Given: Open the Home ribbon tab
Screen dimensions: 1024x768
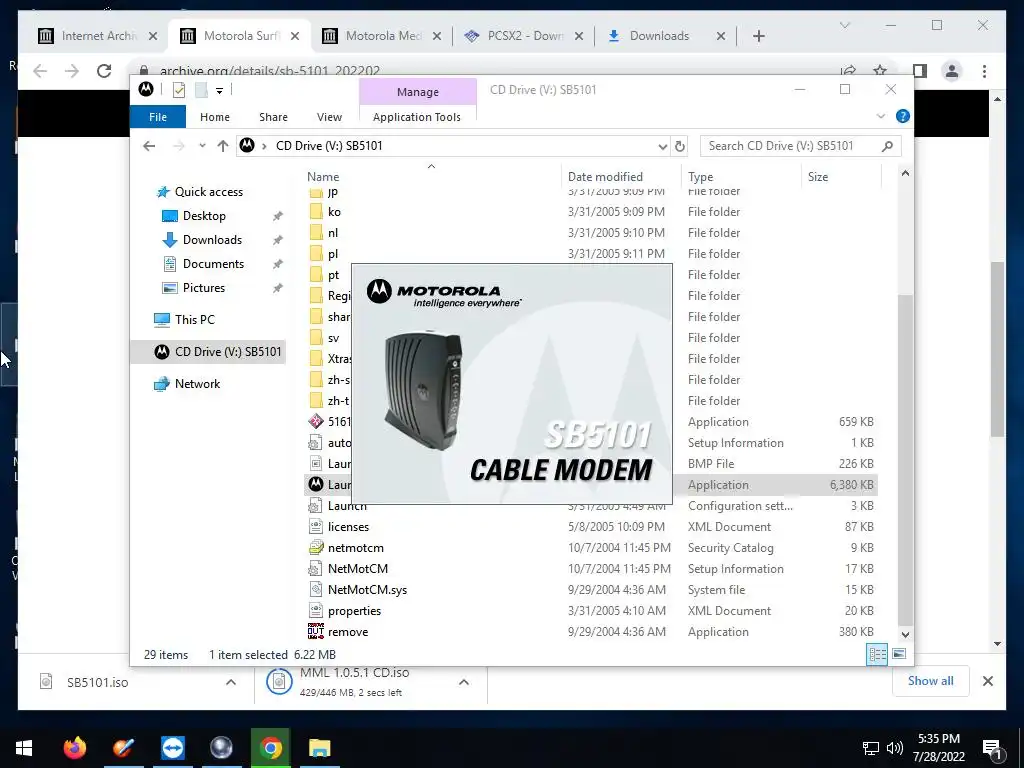Looking at the screenshot, I should [x=215, y=117].
